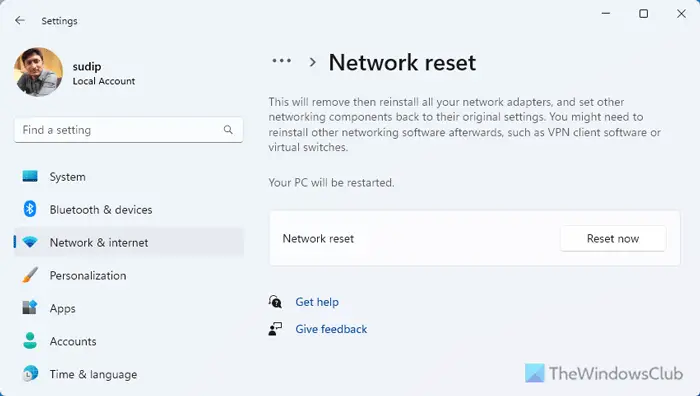
Task: Click the Find a setting search box
Action: (129, 130)
